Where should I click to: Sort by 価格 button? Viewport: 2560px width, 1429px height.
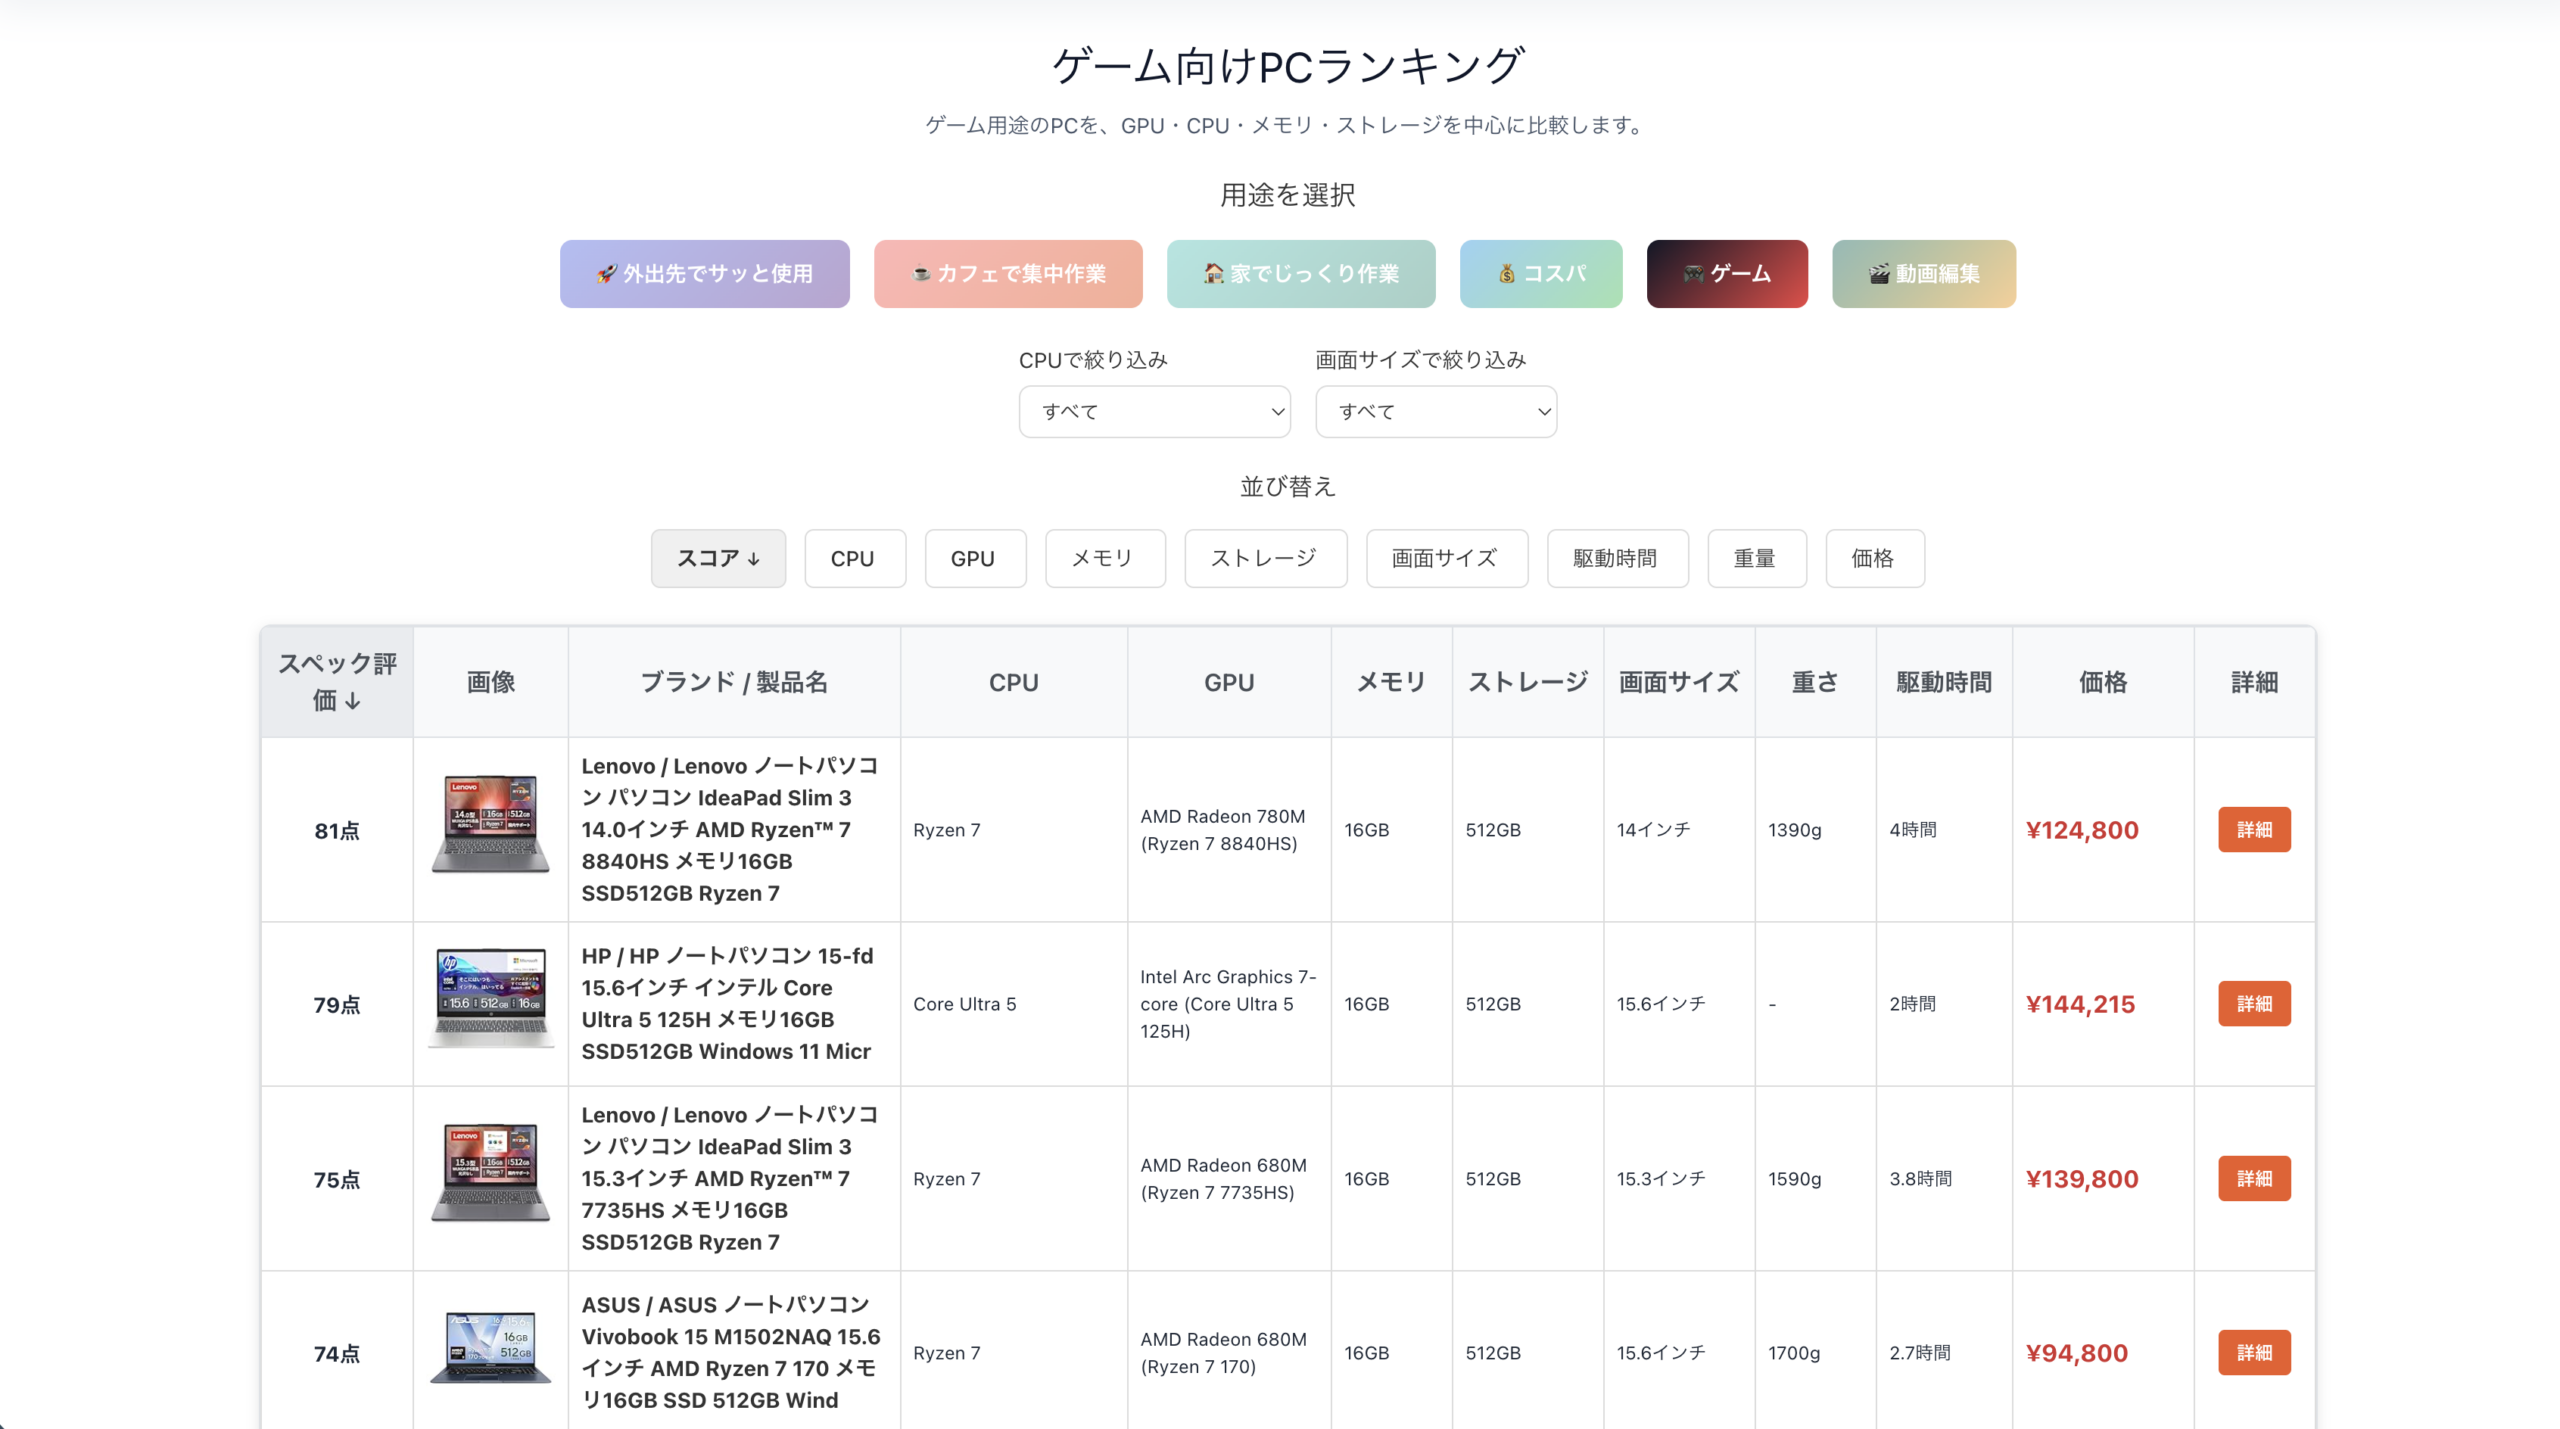1874,558
